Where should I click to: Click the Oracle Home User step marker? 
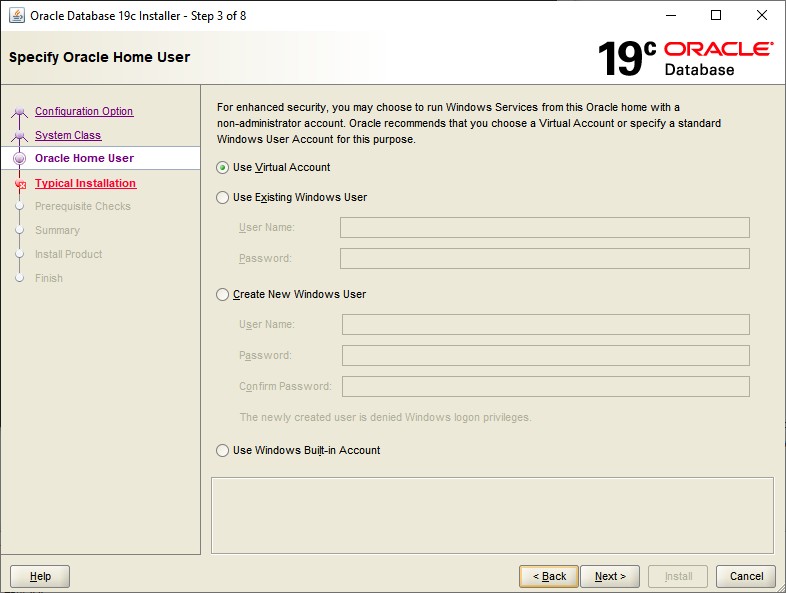point(20,158)
